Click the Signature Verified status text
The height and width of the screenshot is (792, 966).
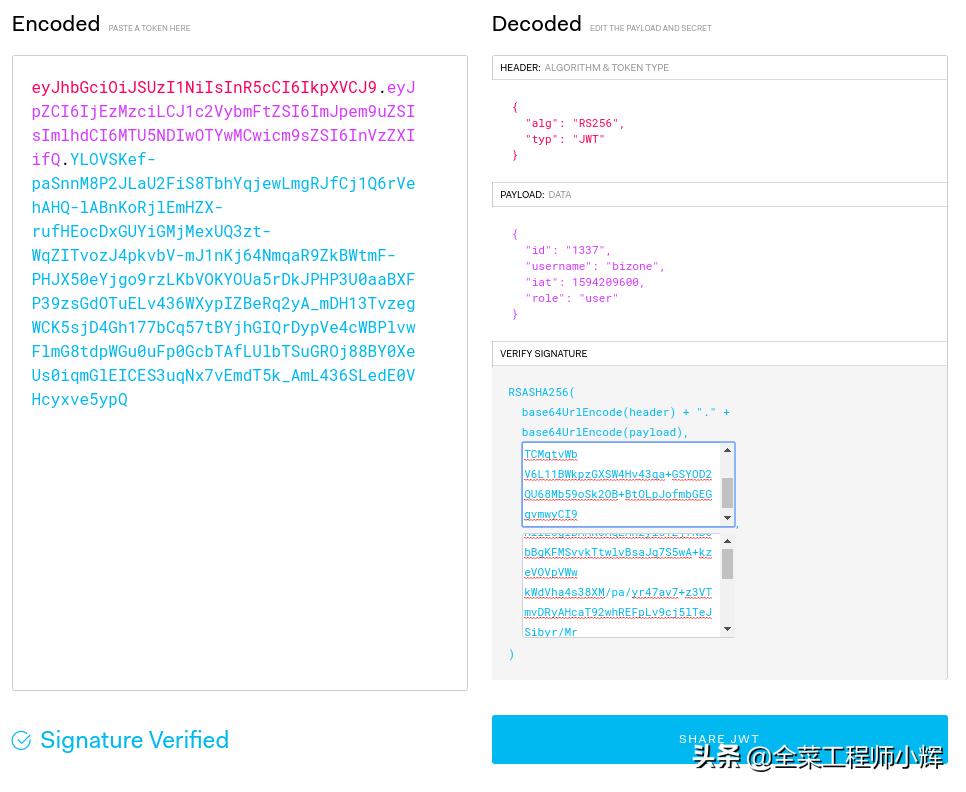click(x=134, y=740)
